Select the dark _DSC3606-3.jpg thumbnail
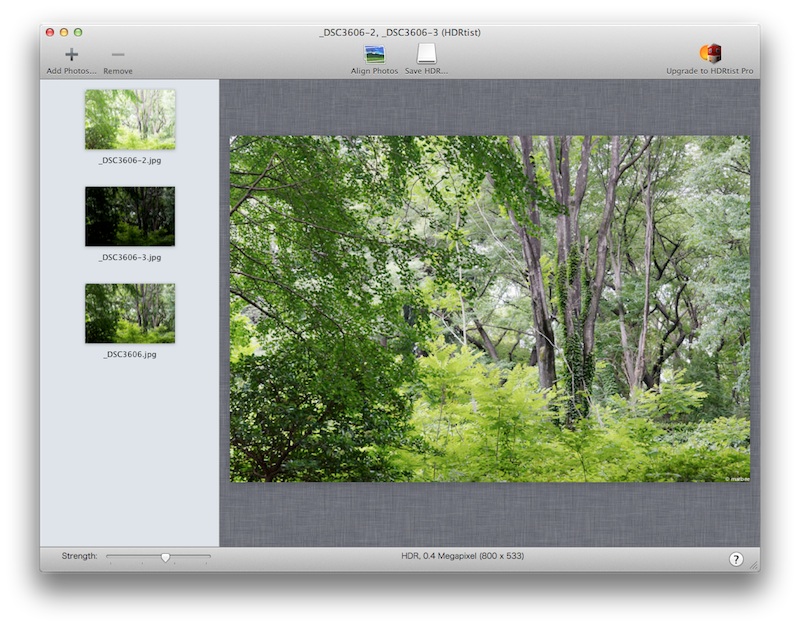The width and height of the screenshot is (800, 627). tap(130, 215)
